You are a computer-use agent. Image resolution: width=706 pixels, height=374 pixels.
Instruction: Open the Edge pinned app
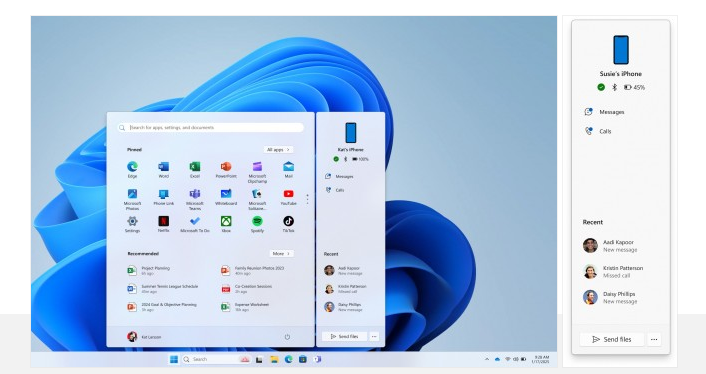coord(132,170)
